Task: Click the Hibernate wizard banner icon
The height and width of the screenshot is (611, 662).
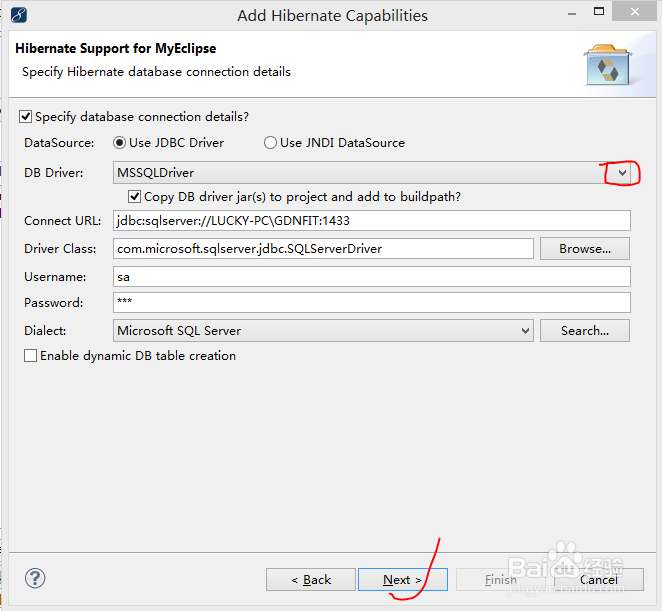Action: [x=606, y=64]
